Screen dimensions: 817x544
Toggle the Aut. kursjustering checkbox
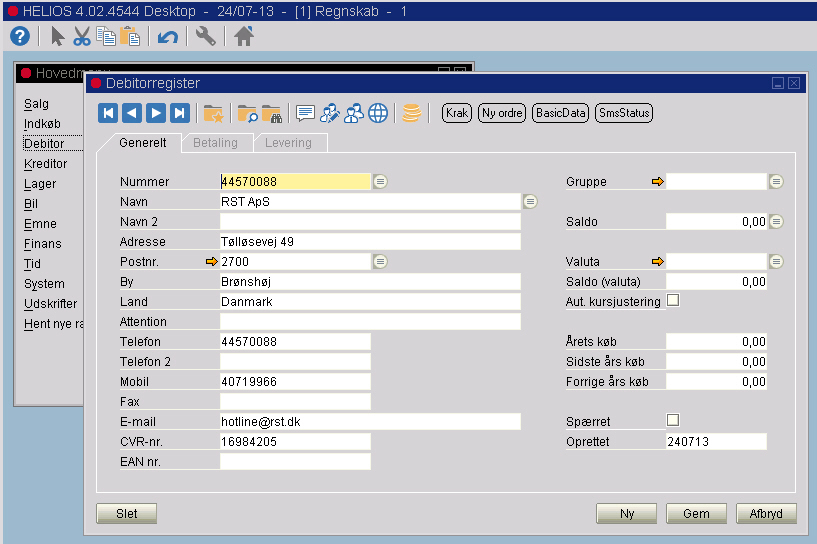click(x=673, y=300)
